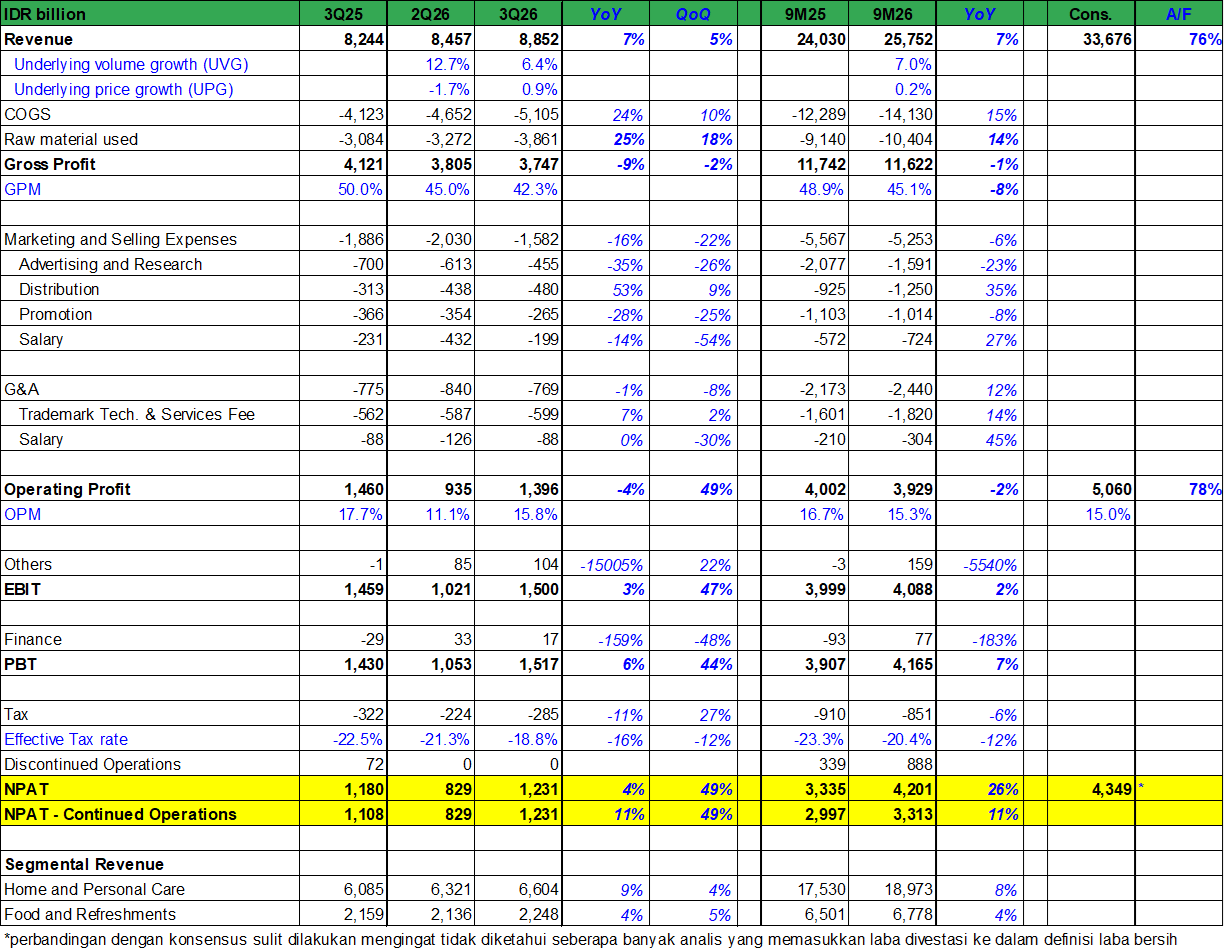
Task: Click the 2Q26 column header
Action: pos(430,14)
